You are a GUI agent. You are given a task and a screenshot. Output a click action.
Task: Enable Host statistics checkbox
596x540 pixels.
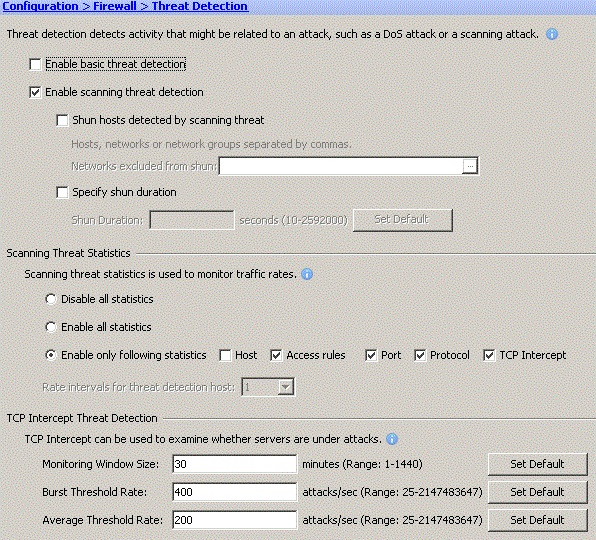pyautogui.click(x=225, y=356)
